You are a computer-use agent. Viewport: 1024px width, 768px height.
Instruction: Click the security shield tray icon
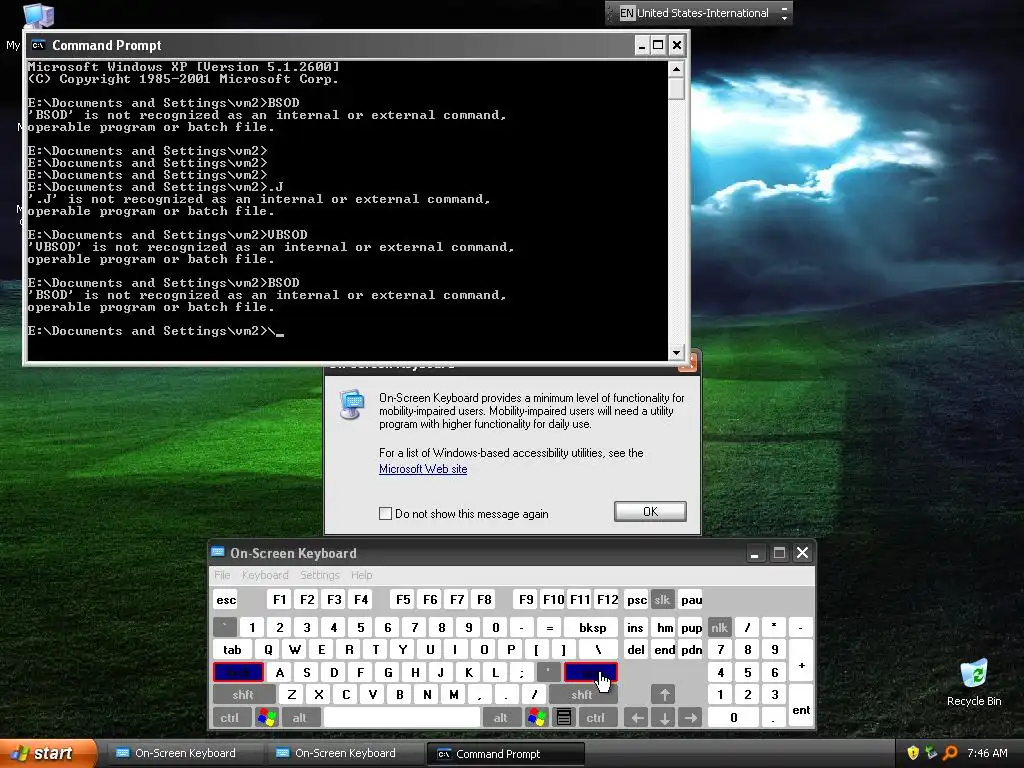pos(912,753)
